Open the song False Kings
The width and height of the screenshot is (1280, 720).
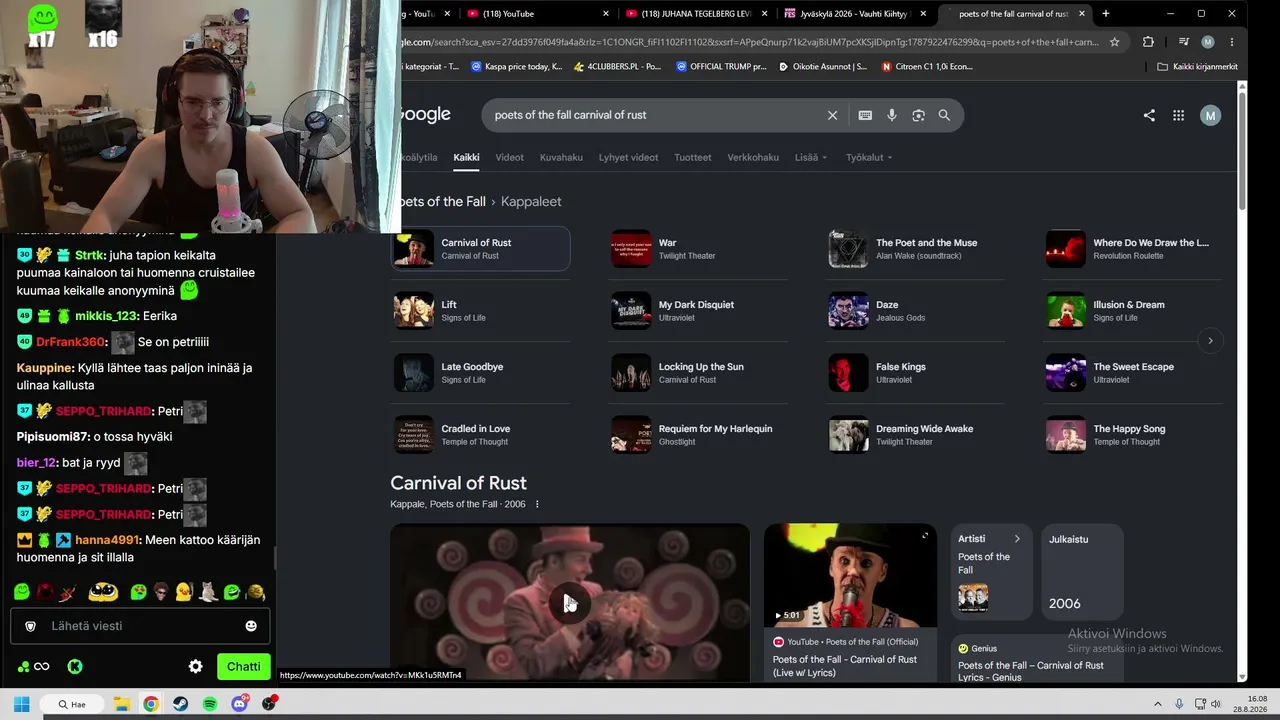click(x=915, y=373)
